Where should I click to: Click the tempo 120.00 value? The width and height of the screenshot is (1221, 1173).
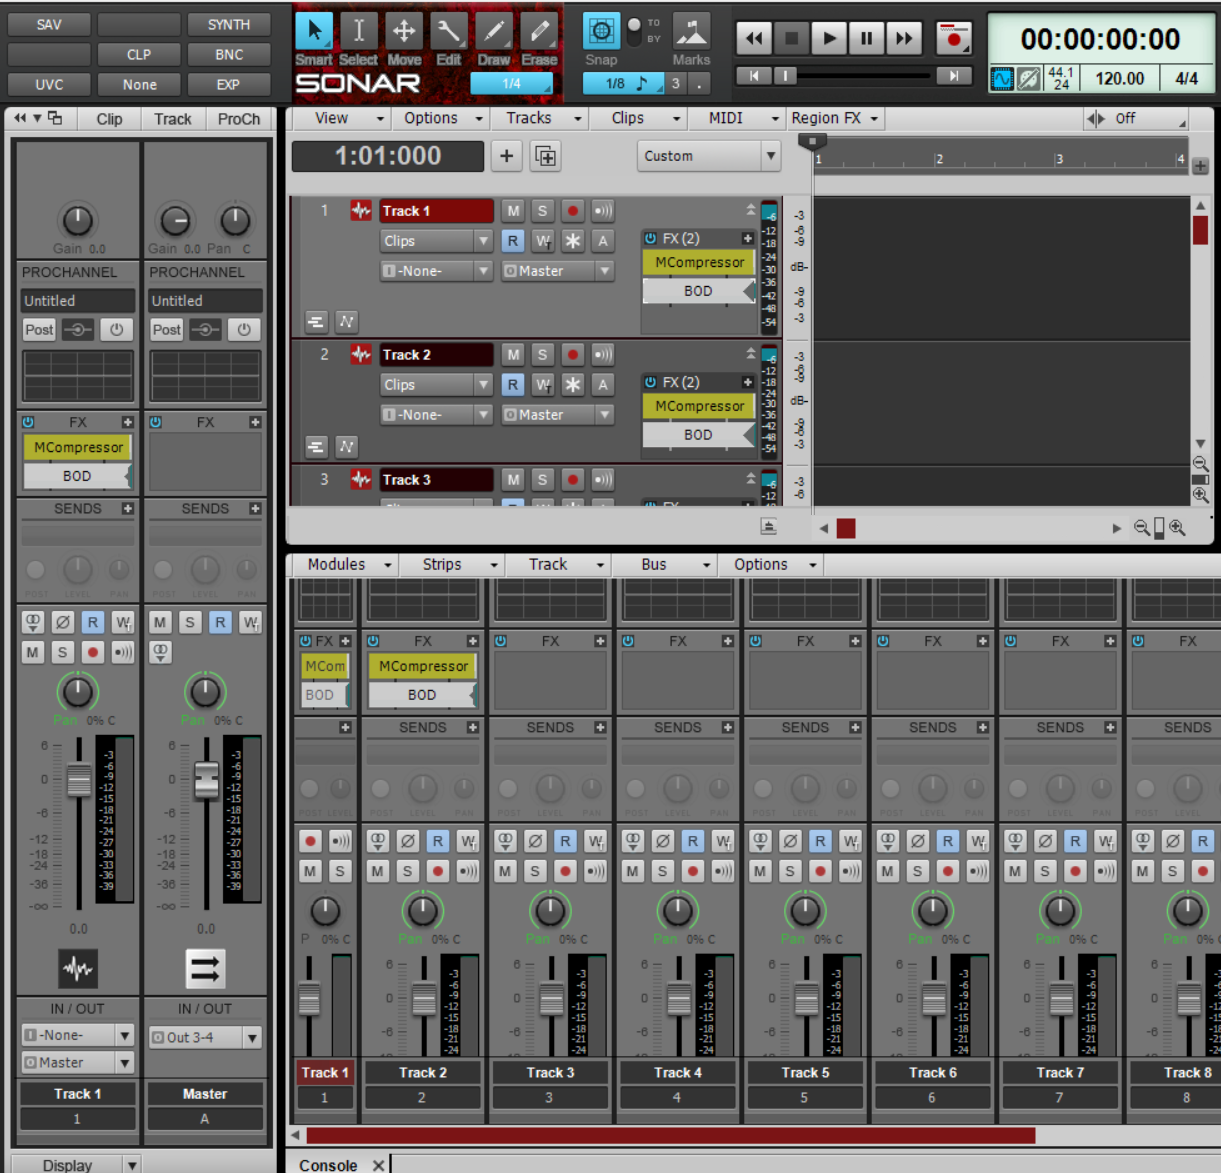(x=1119, y=78)
